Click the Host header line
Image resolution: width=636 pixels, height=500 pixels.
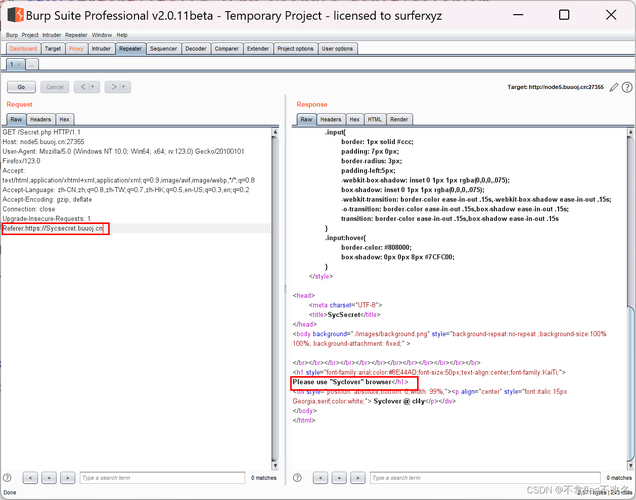pyautogui.click(x=43, y=142)
